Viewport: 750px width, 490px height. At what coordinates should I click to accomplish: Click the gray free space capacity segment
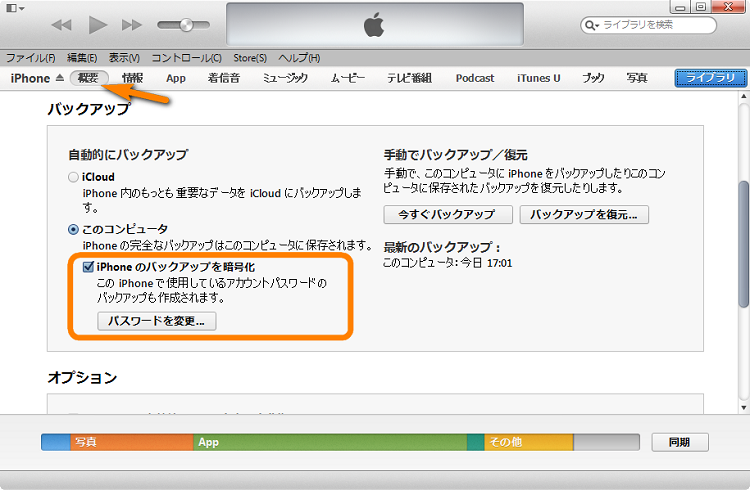(607, 442)
